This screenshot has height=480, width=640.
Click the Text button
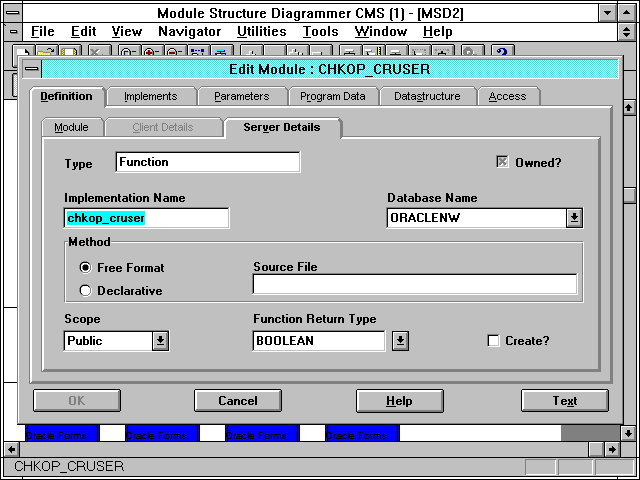[564, 401]
